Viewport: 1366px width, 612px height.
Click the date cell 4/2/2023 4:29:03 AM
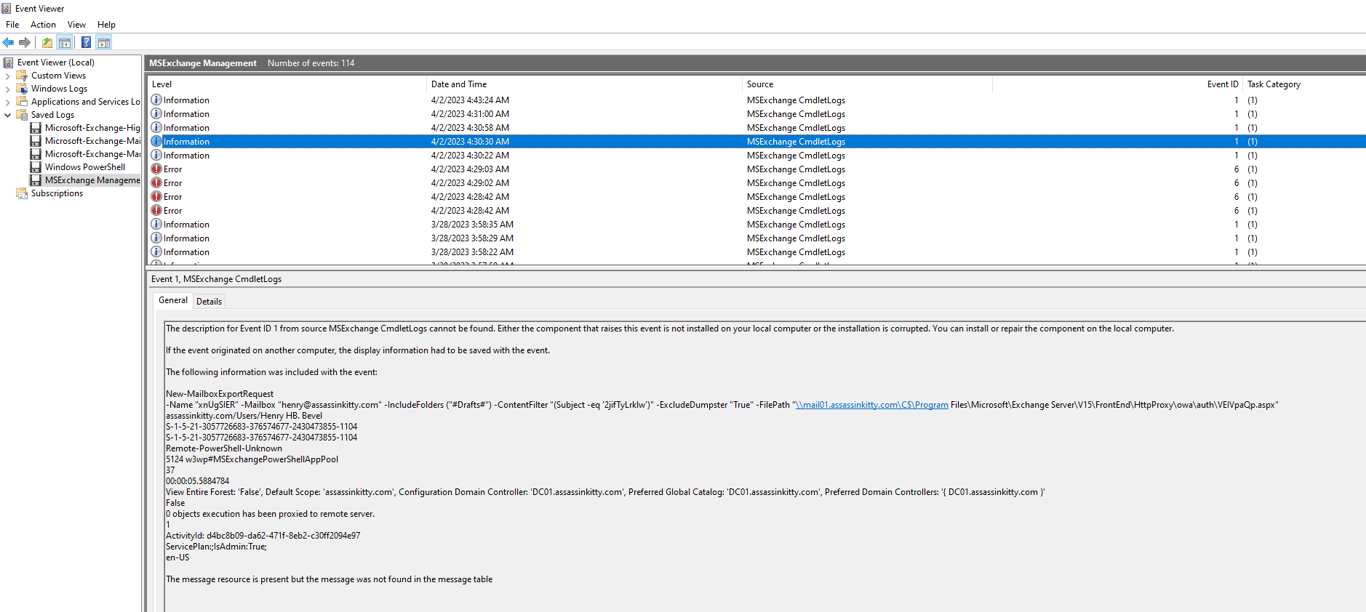pyautogui.click(x=470, y=169)
